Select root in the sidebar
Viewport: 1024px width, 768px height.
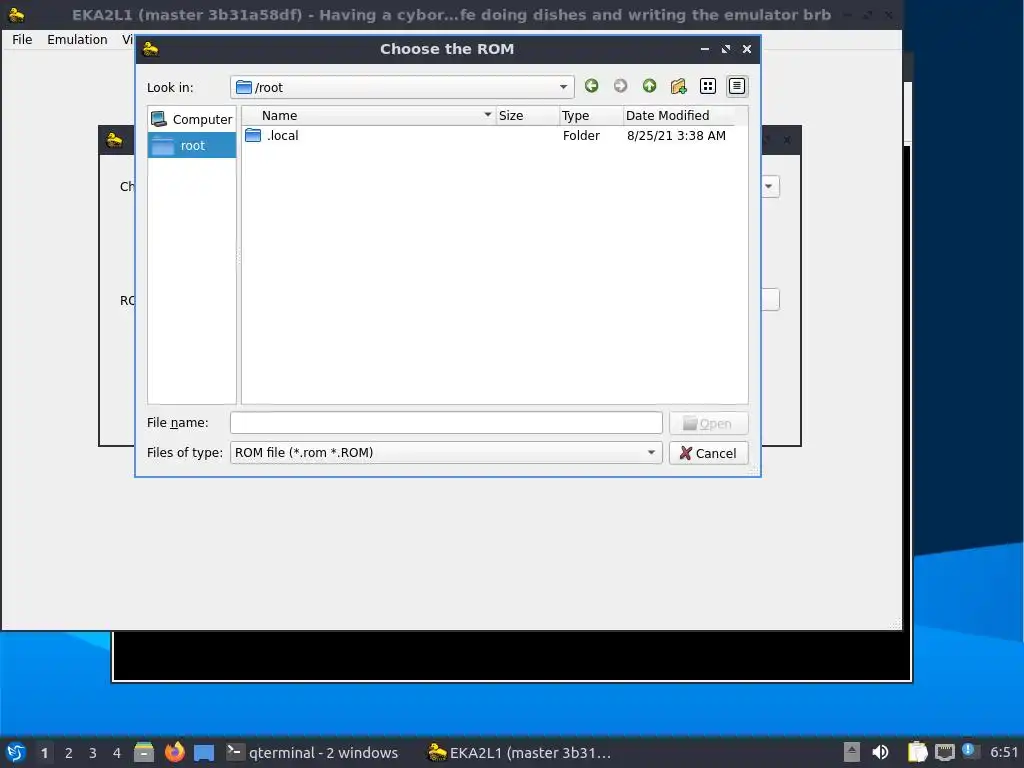pyautogui.click(x=191, y=145)
